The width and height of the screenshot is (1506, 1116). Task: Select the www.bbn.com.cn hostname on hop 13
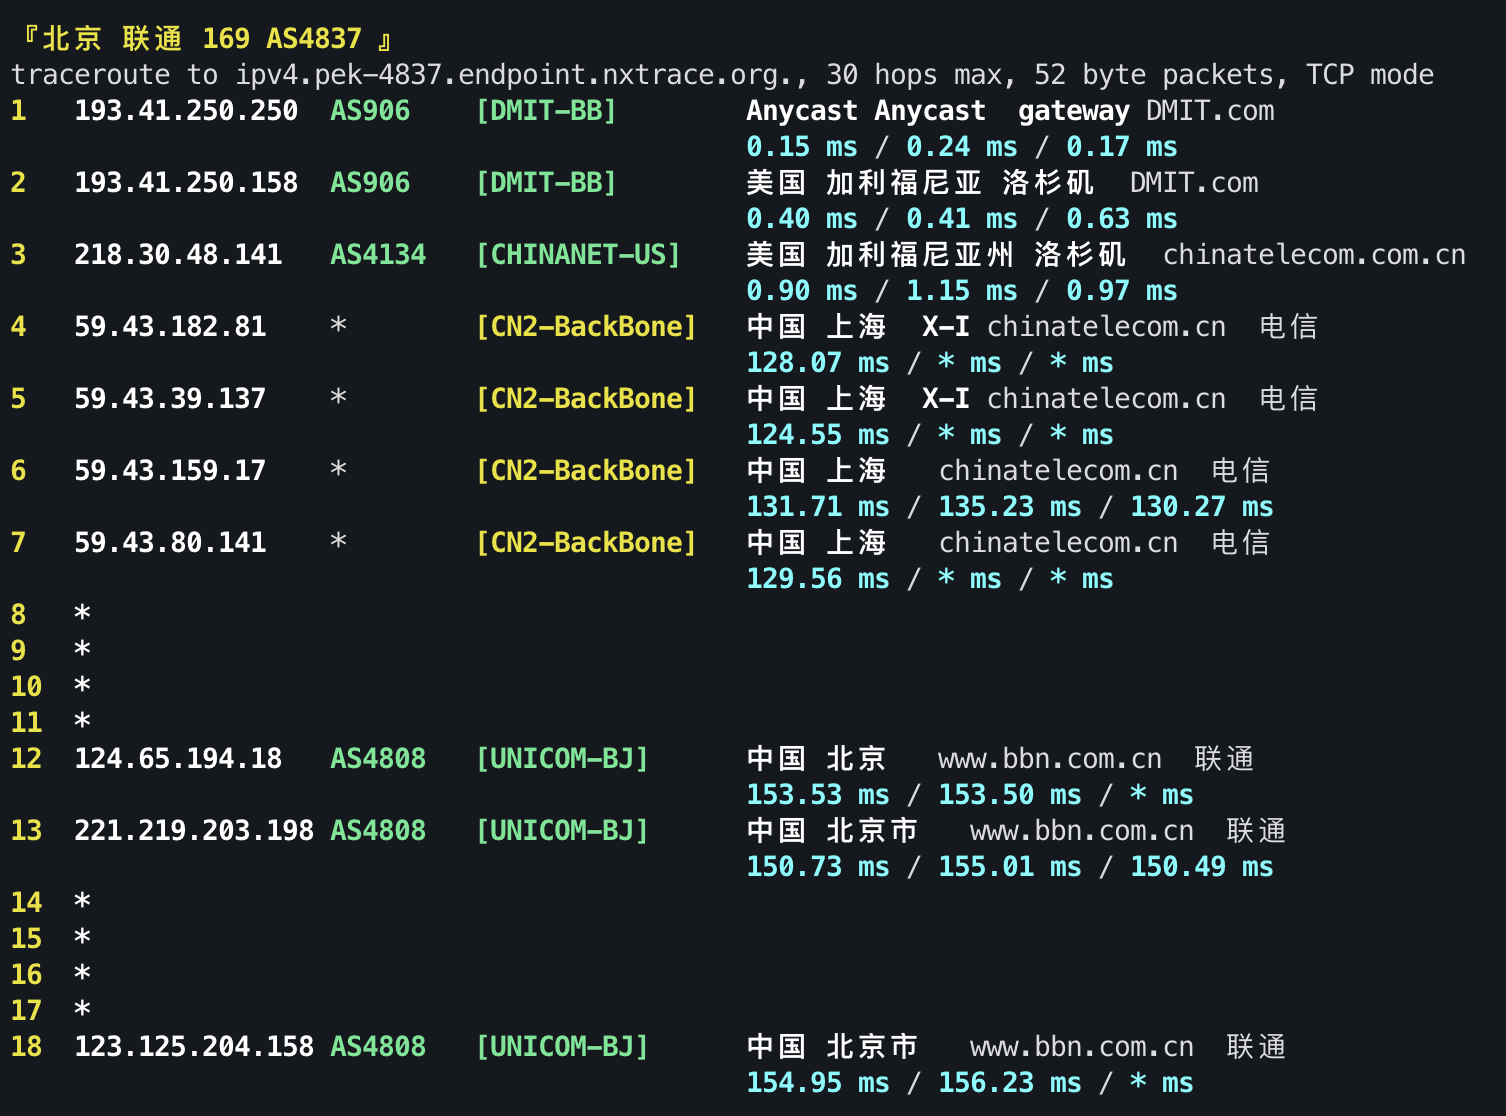[1080, 831]
